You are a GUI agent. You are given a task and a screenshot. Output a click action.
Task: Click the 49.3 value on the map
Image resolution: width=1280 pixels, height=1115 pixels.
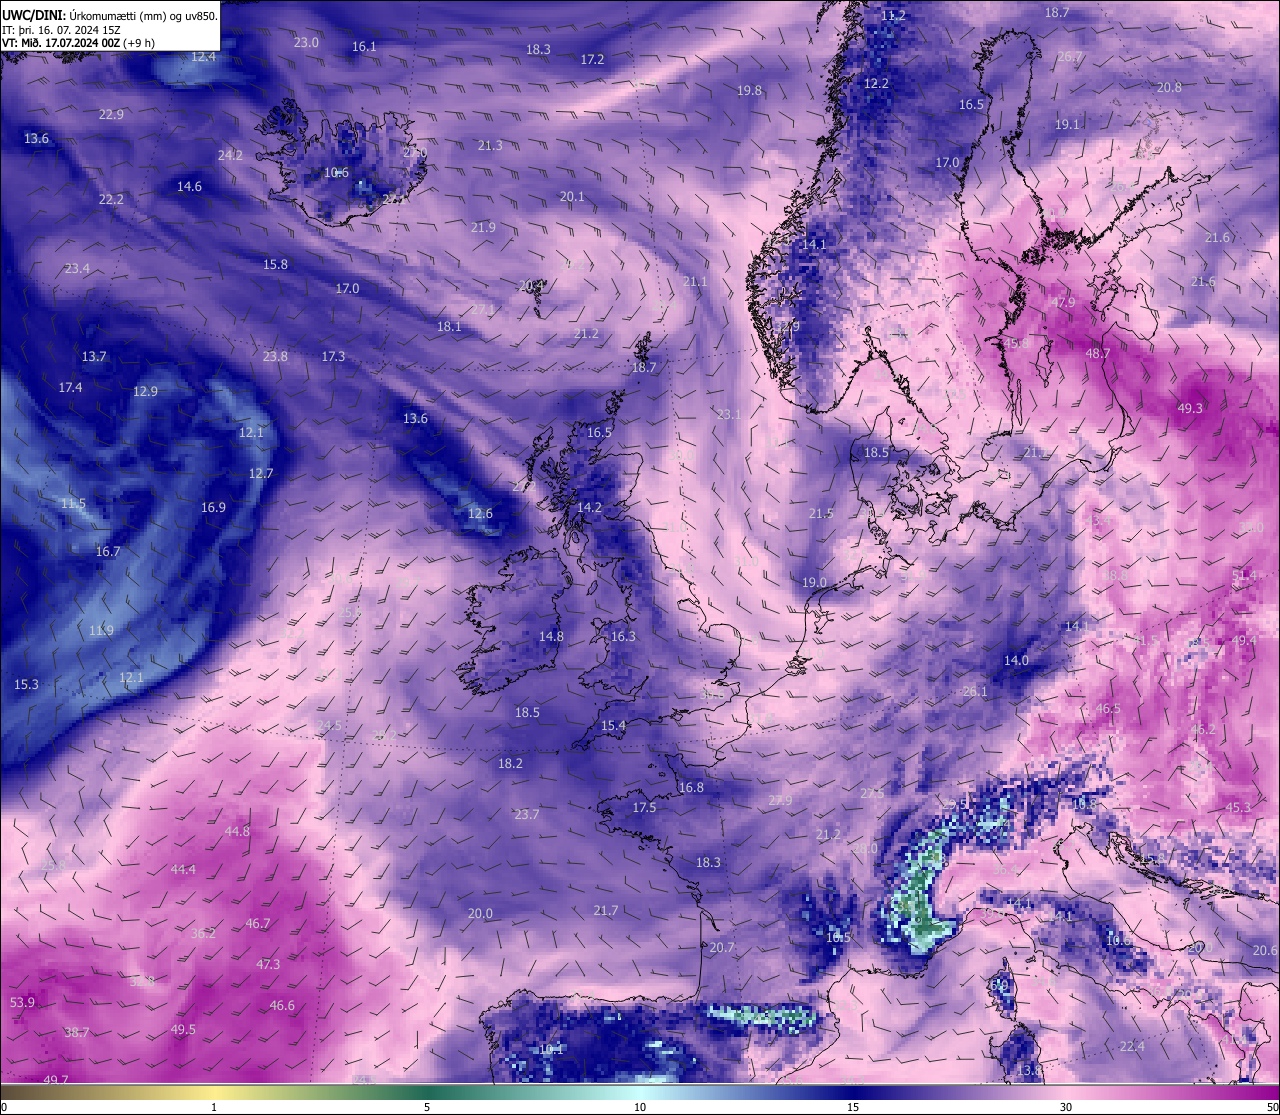tap(1190, 408)
